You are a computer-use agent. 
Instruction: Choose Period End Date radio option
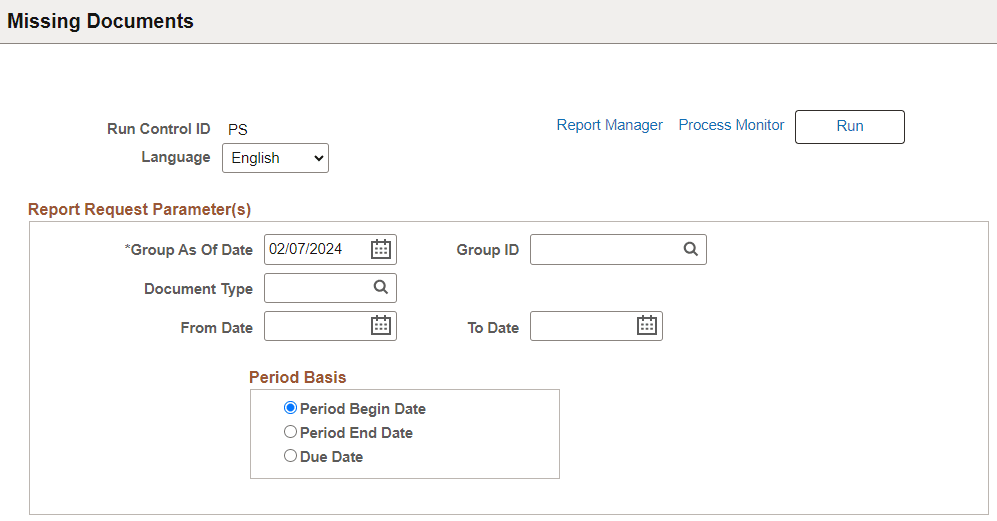pos(291,432)
